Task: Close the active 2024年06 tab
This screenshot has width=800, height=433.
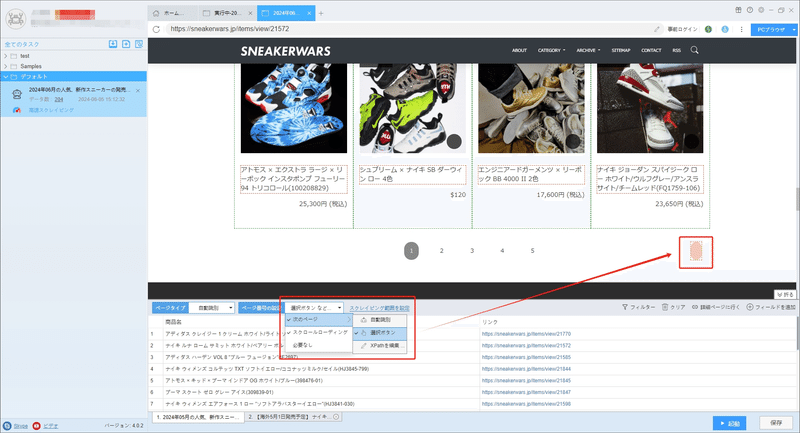Action: click(309, 13)
